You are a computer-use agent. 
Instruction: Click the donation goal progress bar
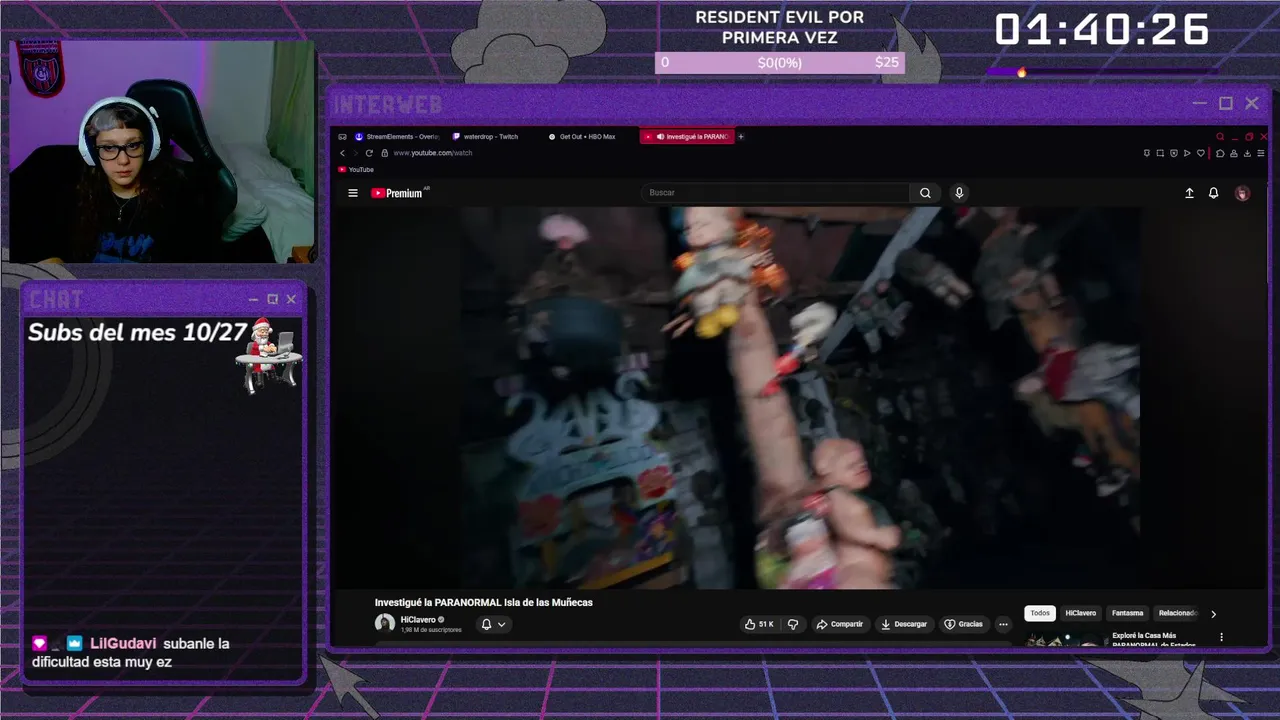780,62
